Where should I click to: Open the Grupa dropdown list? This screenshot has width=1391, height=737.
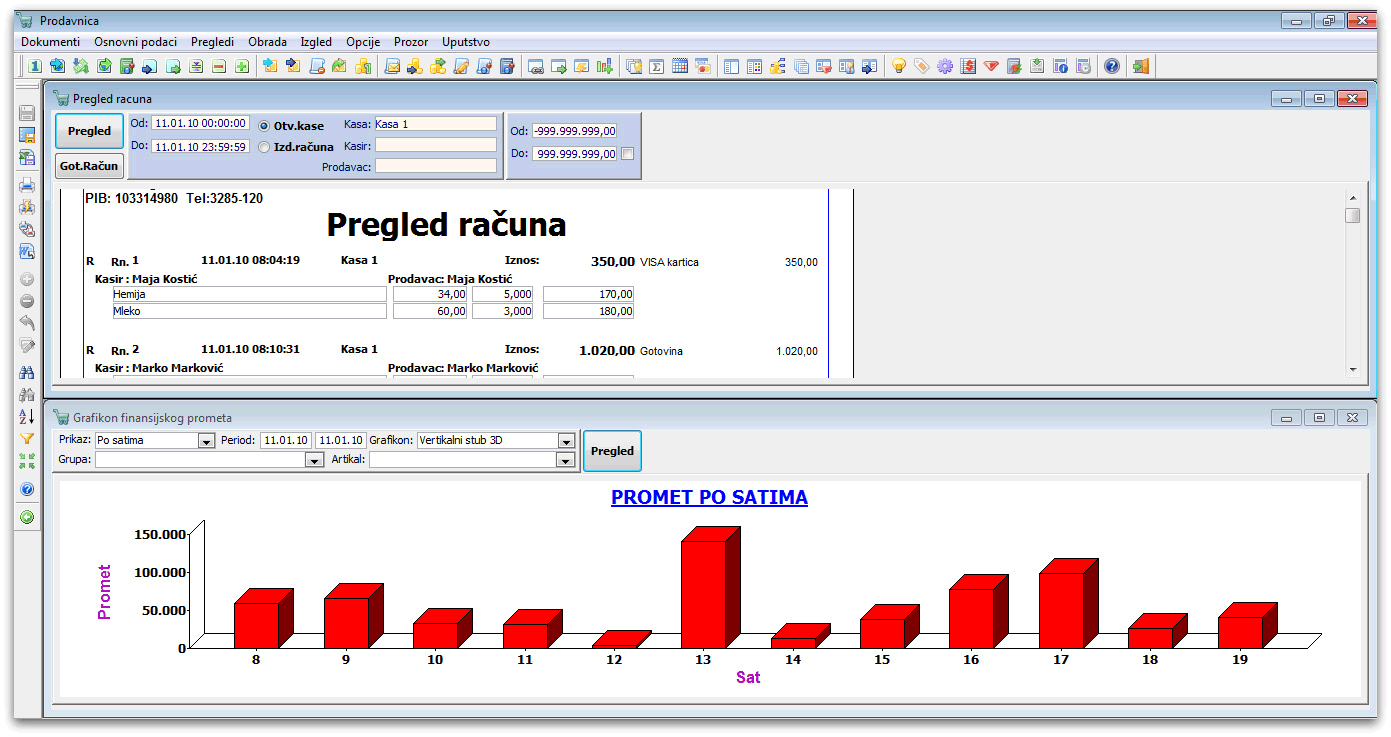point(315,460)
